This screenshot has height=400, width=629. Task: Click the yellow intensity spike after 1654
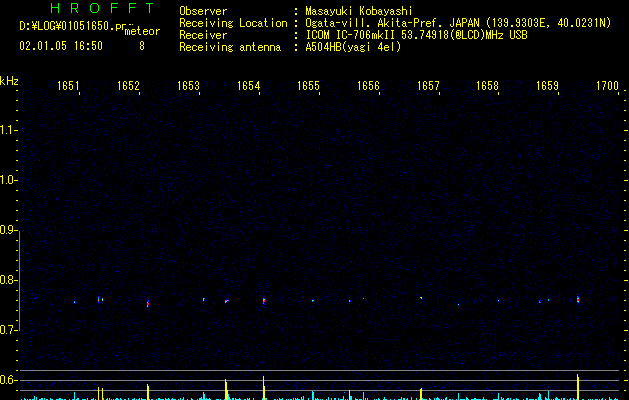pos(264,388)
